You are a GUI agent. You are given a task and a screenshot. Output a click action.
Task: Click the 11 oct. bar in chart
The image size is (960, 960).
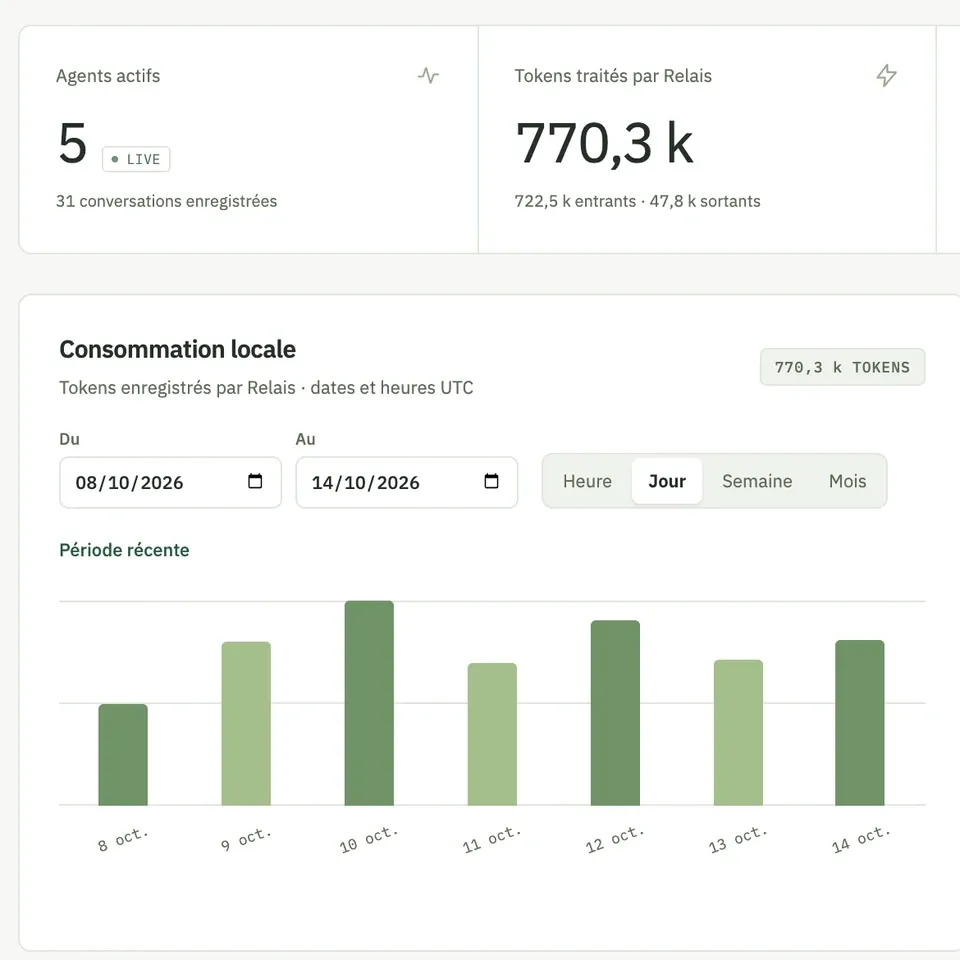[492, 734]
